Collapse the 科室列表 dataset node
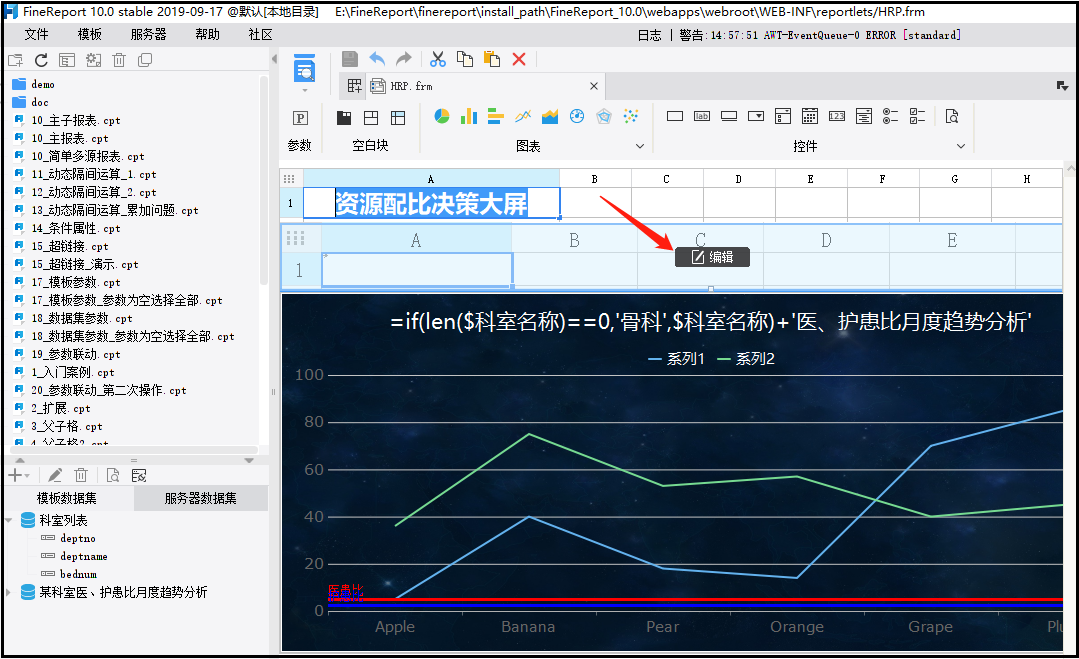 click(9, 521)
